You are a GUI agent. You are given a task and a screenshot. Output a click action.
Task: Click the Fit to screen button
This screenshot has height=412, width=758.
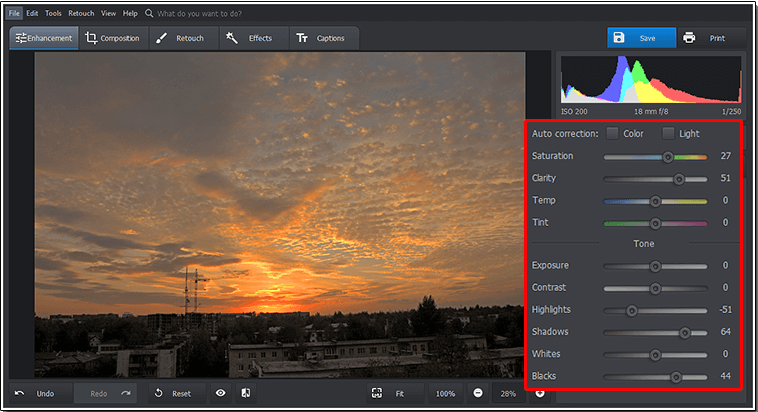point(394,394)
